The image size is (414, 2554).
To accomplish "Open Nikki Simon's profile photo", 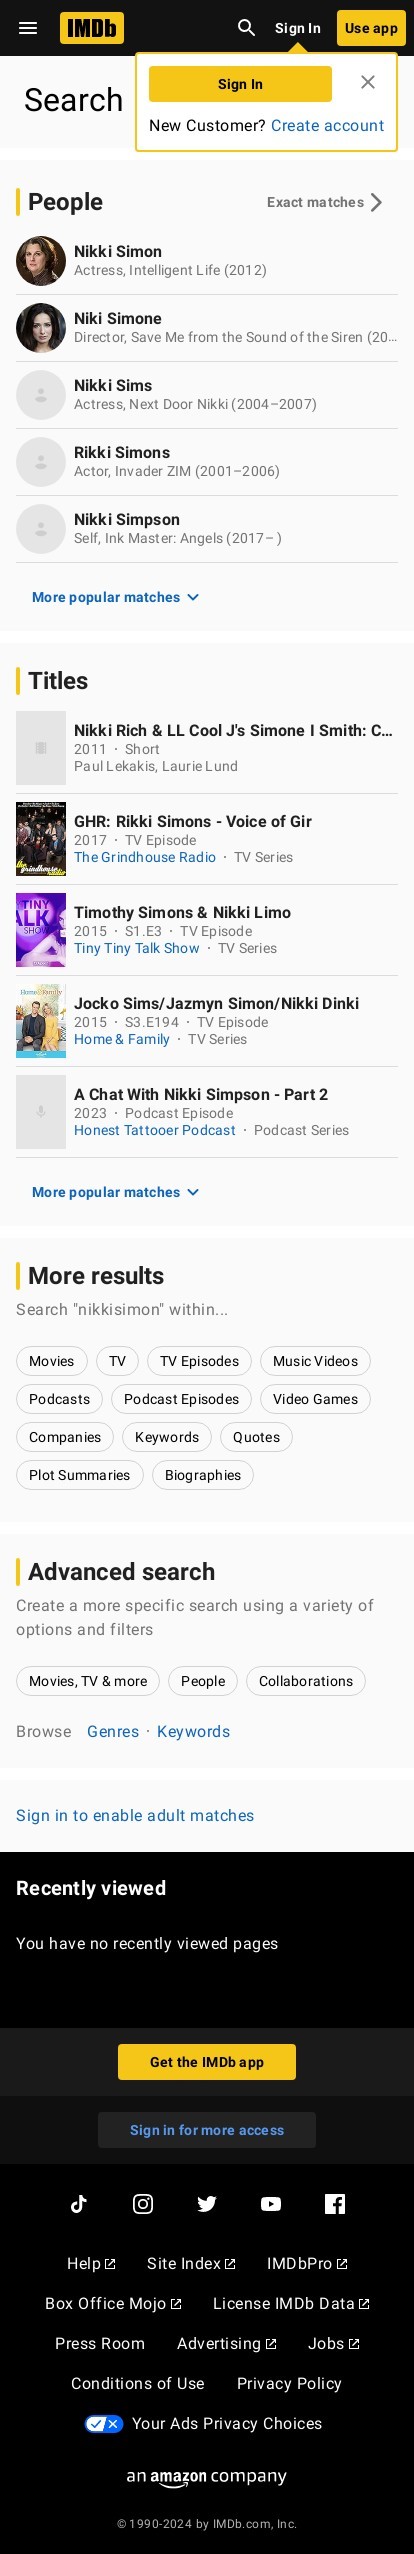I will [x=41, y=261].
